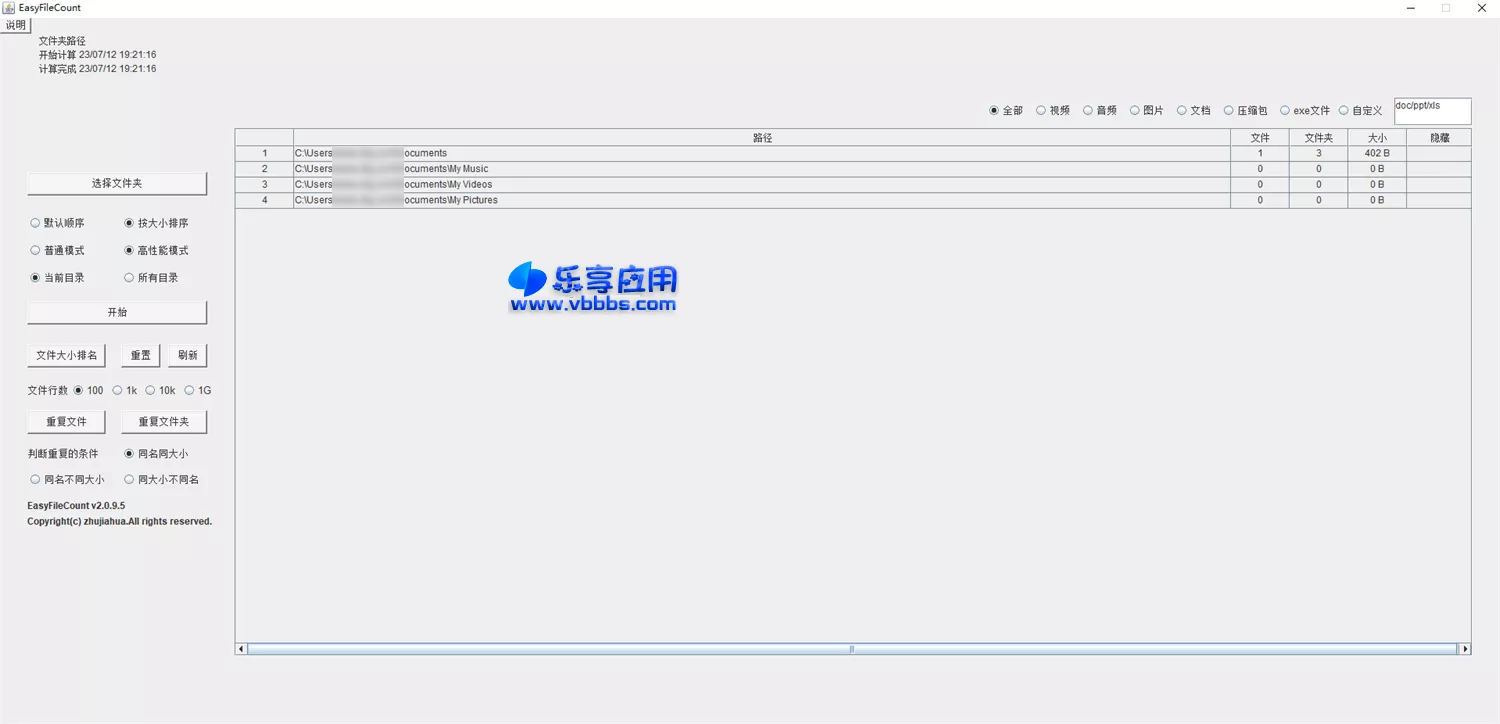Select the 压缩包 archive filter
Image resolution: width=1500 pixels, height=724 pixels.
click(x=1228, y=110)
